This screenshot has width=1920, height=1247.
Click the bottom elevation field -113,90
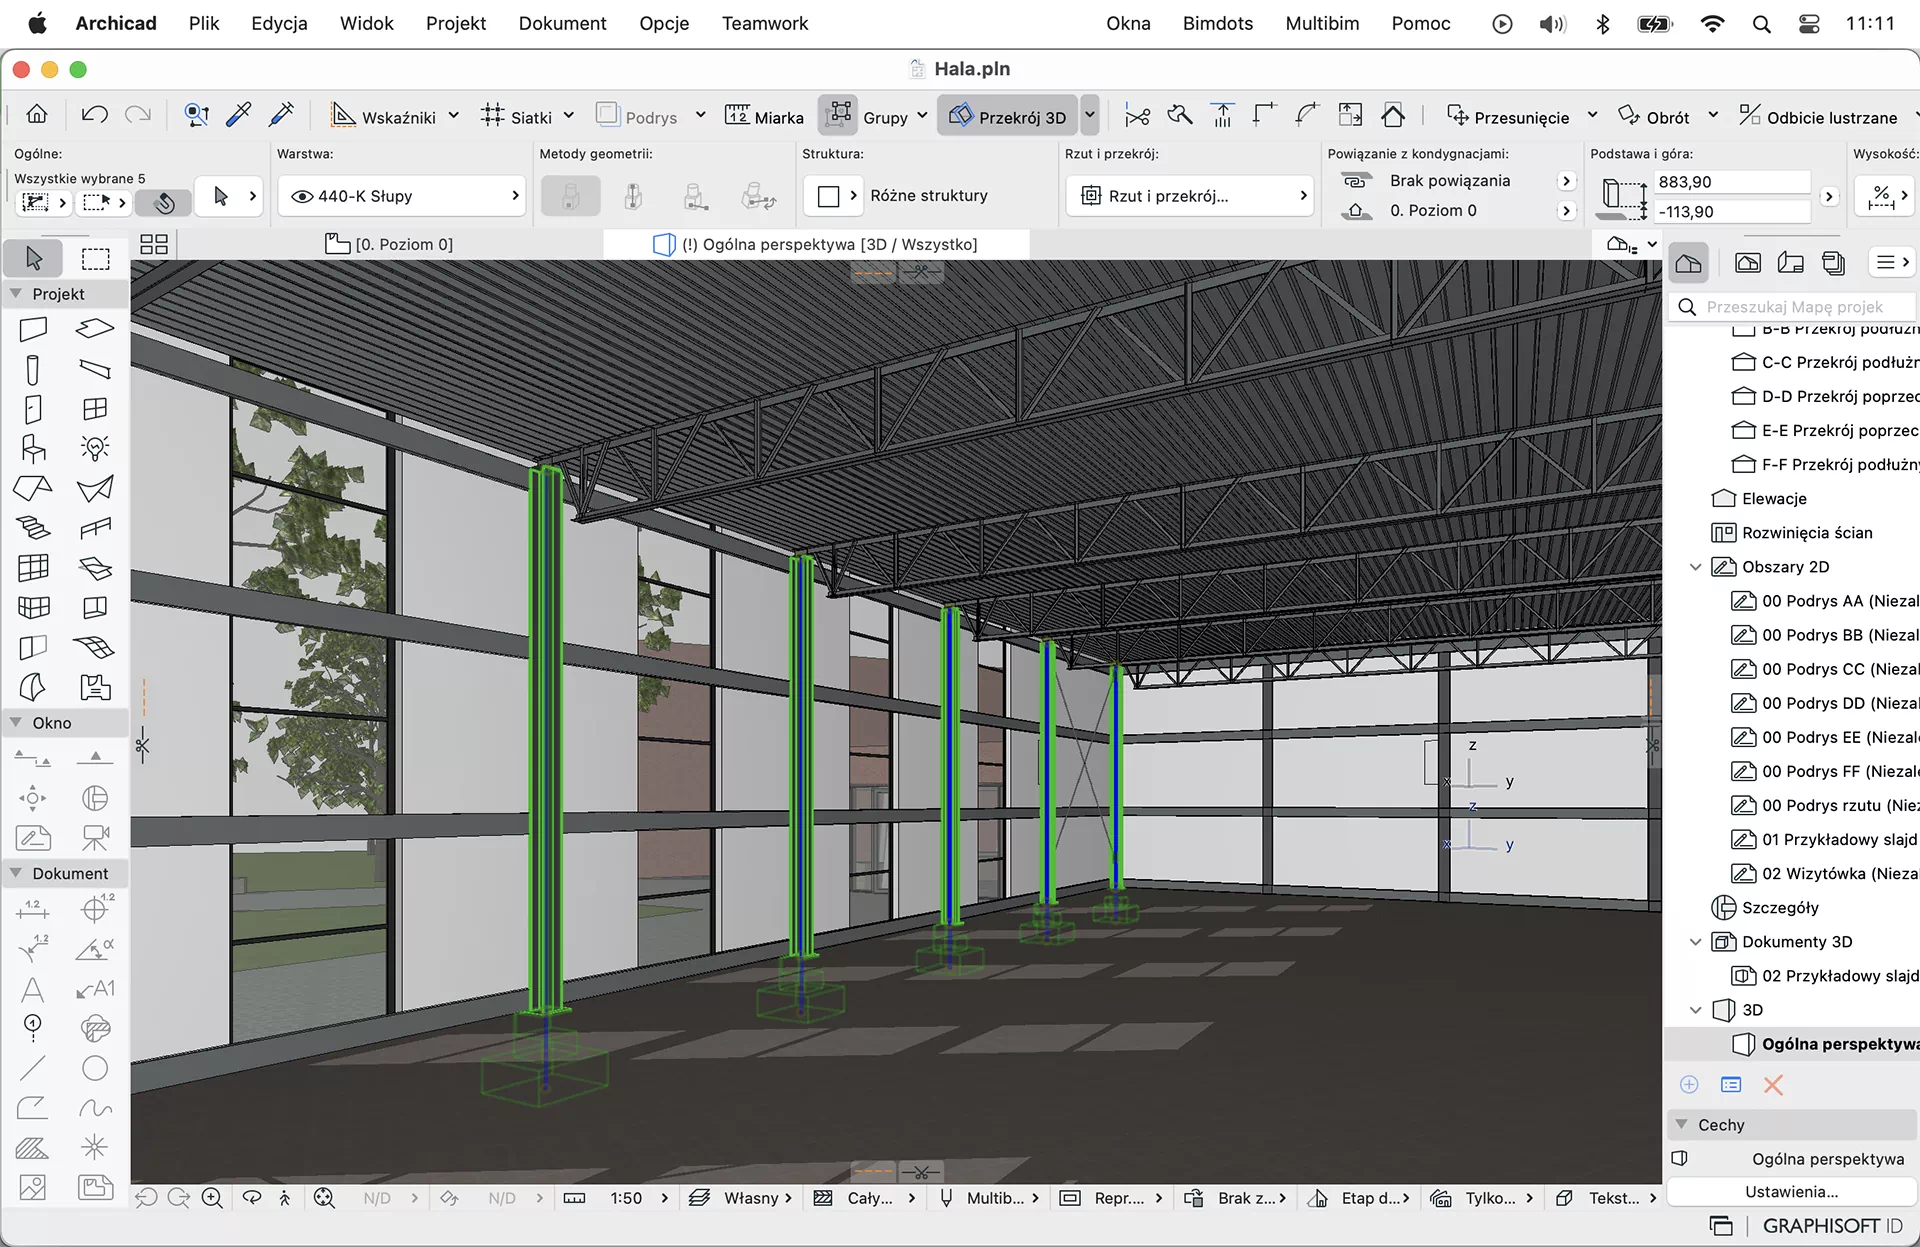click(x=1732, y=212)
